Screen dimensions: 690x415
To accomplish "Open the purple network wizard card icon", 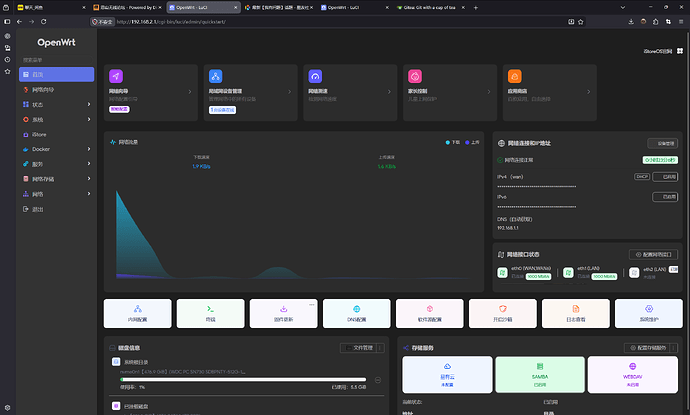I will pyautogui.click(x=116, y=76).
